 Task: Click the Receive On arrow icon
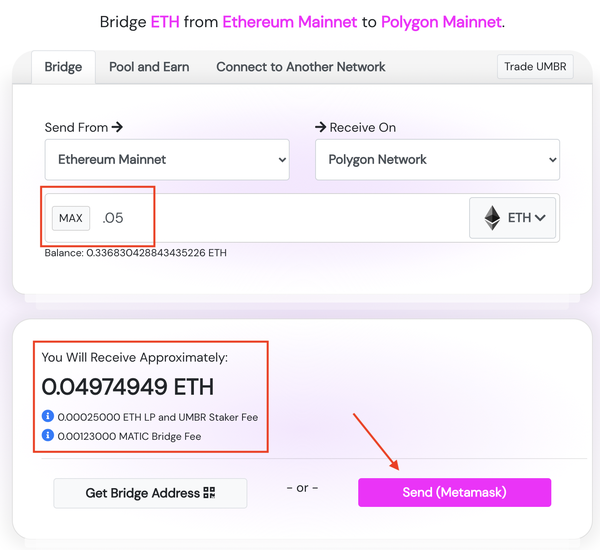tap(321, 127)
